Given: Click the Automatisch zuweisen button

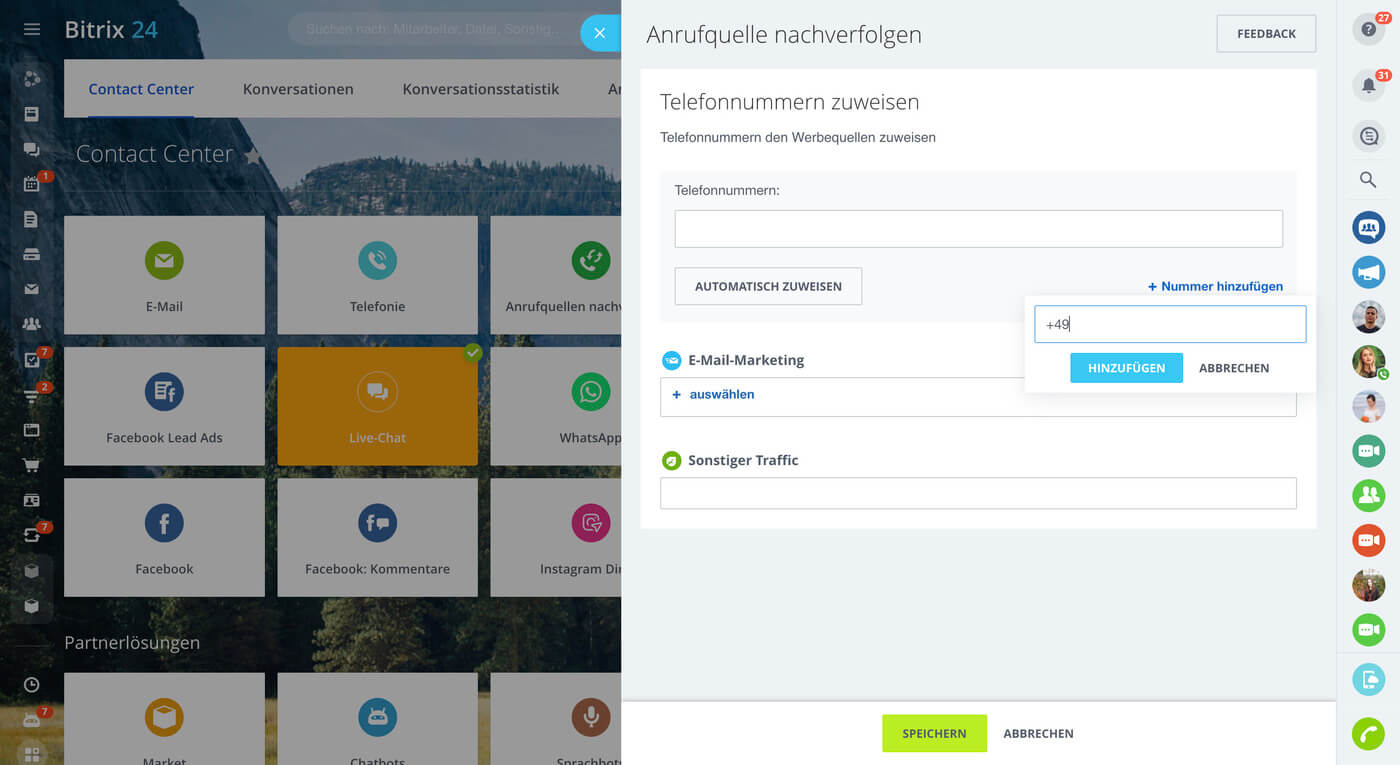Looking at the screenshot, I should (768, 286).
